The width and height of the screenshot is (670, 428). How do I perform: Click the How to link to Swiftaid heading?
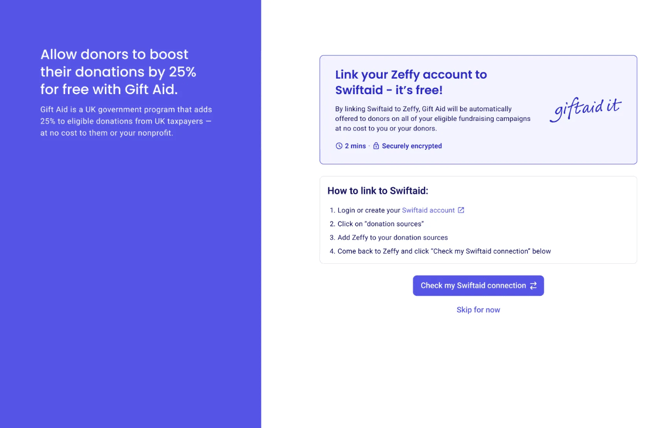coord(378,191)
